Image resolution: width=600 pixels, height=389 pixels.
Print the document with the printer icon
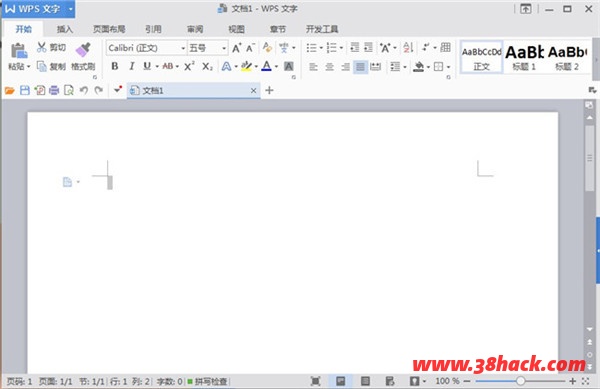click(x=54, y=91)
